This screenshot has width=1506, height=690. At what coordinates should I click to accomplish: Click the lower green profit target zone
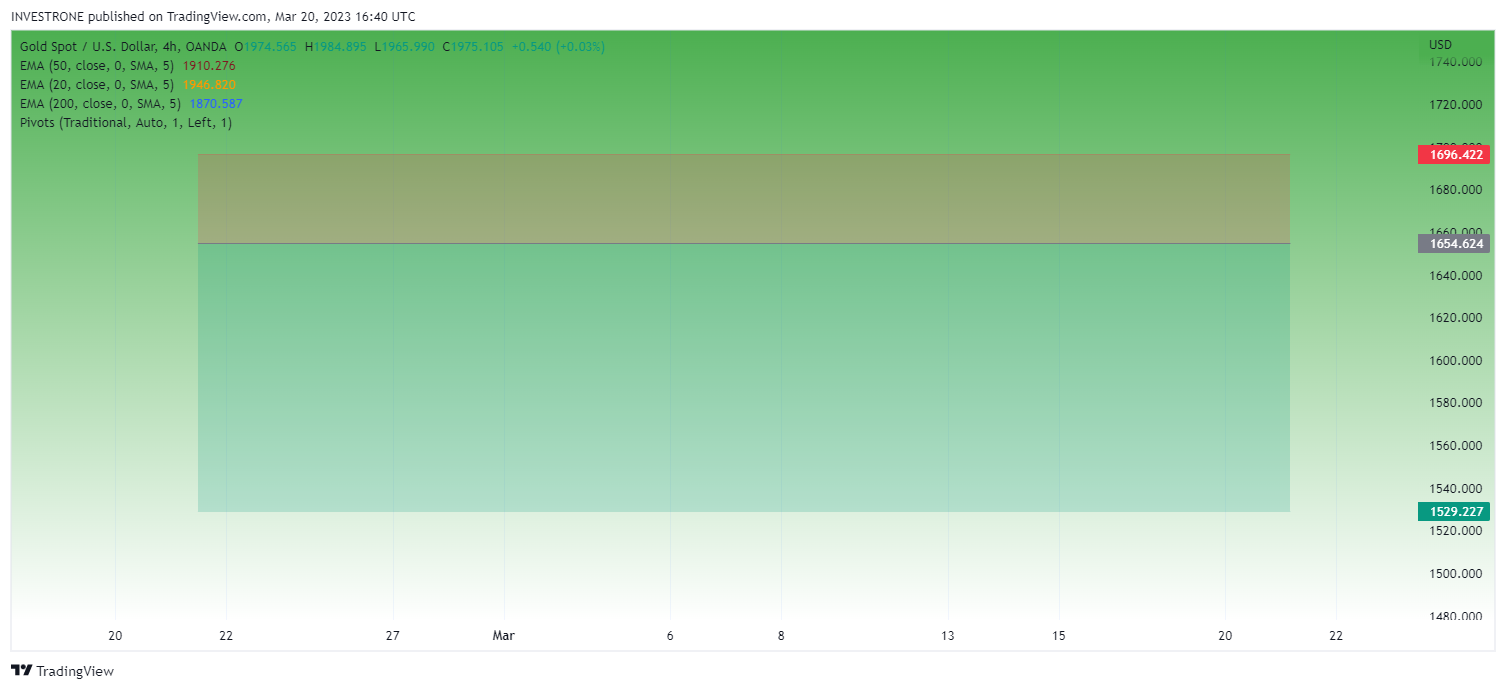(744, 378)
